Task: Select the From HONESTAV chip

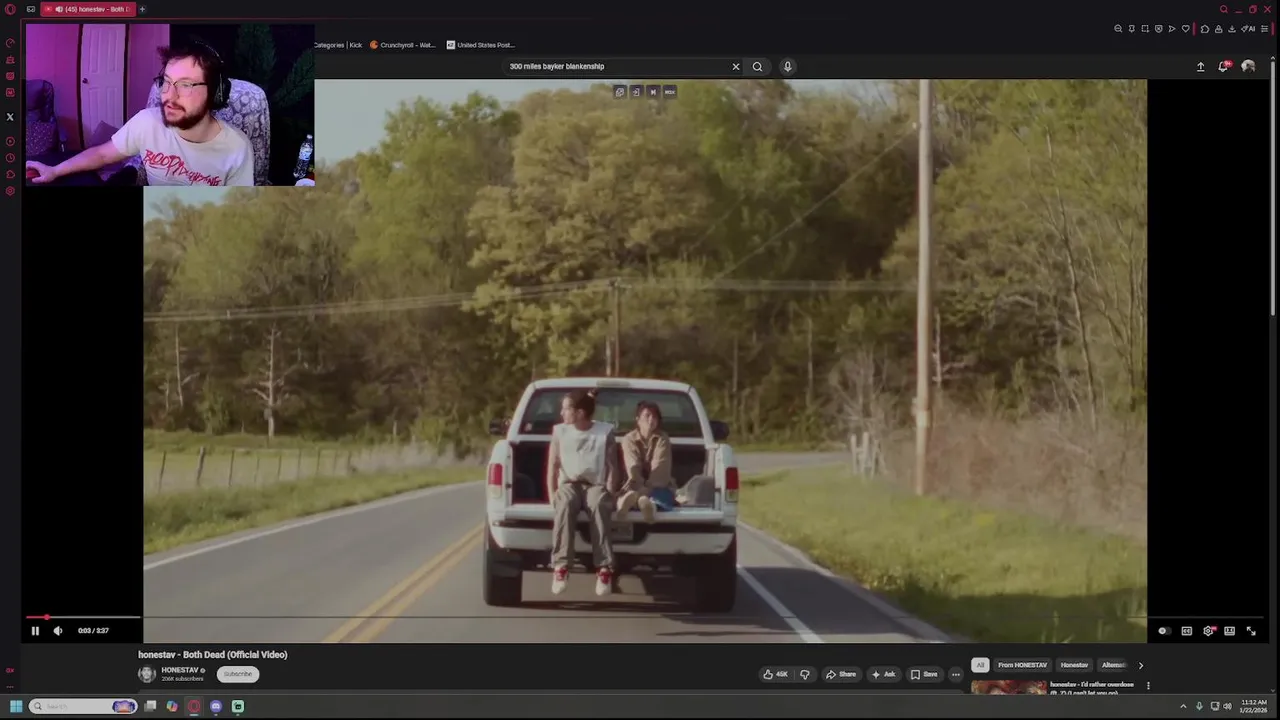Action: [x=1022, y=665]
